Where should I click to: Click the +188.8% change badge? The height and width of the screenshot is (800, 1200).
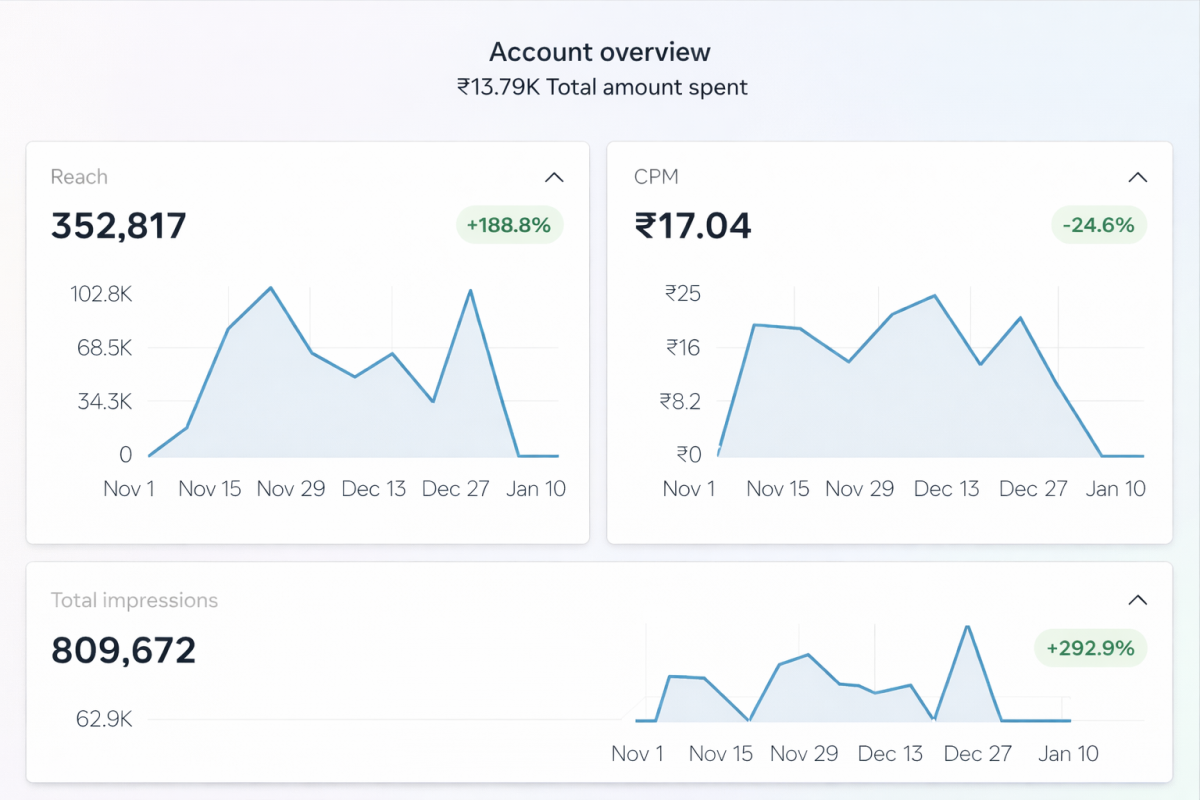point(510,225)
